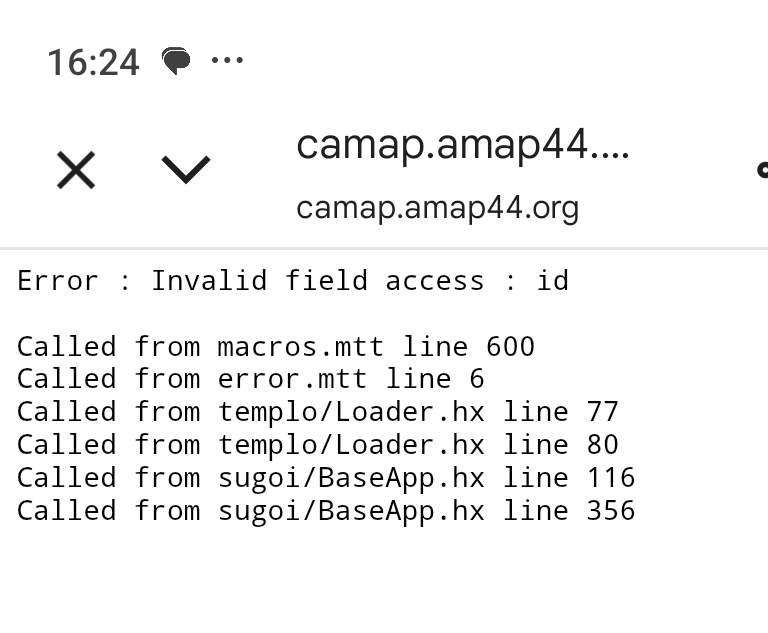
Task: Close the in-app browser with X
Action: 76,170
